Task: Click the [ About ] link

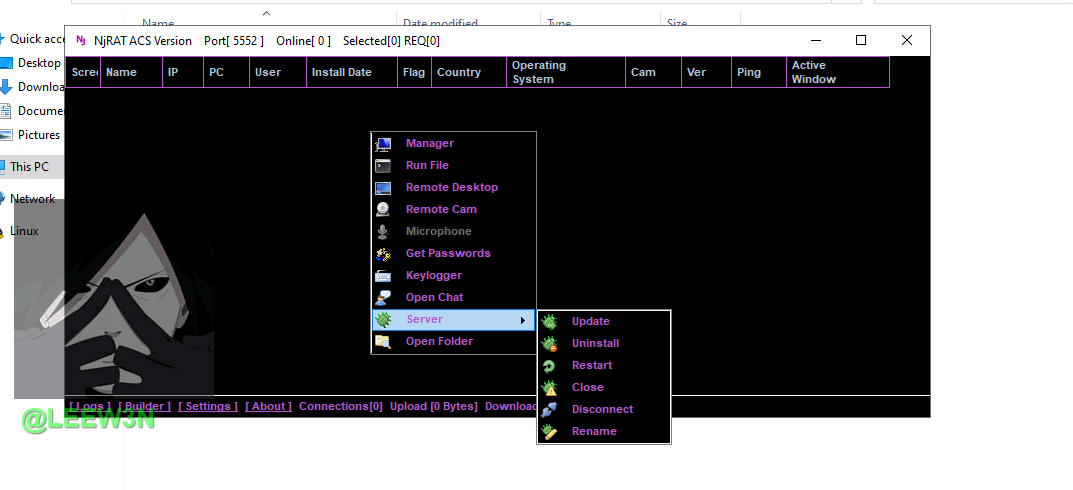Action: click(x=268, y=406)
